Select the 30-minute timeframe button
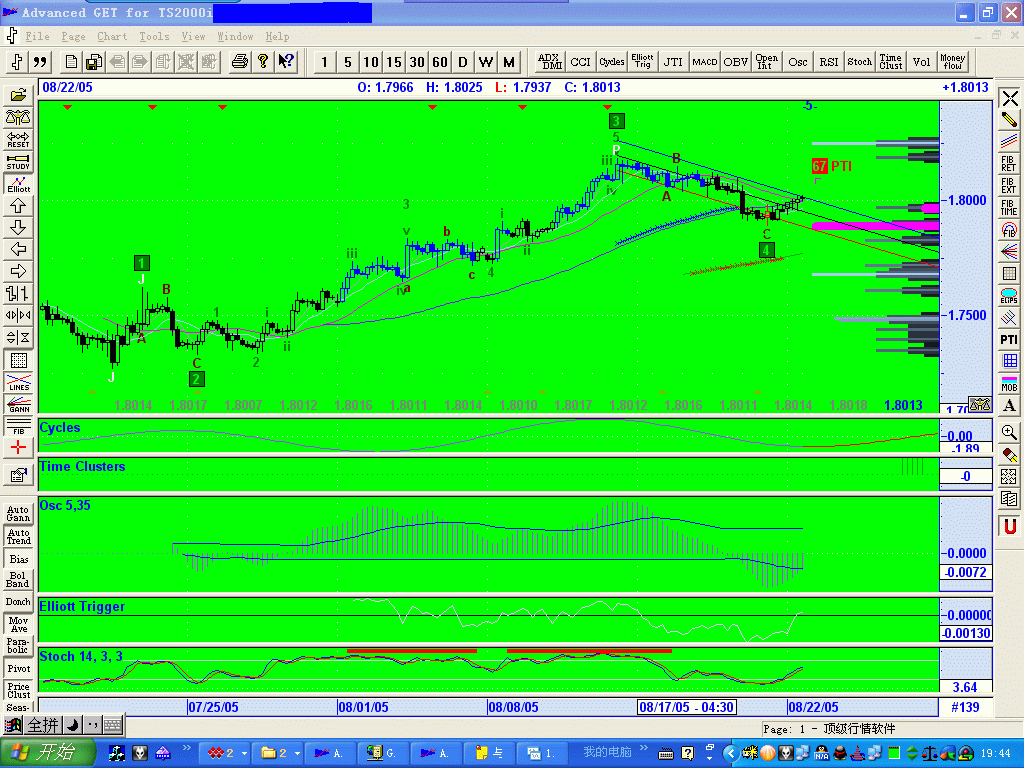Image resolution: width=1024 pixels, height=768 pixels. tap(417, 62)
